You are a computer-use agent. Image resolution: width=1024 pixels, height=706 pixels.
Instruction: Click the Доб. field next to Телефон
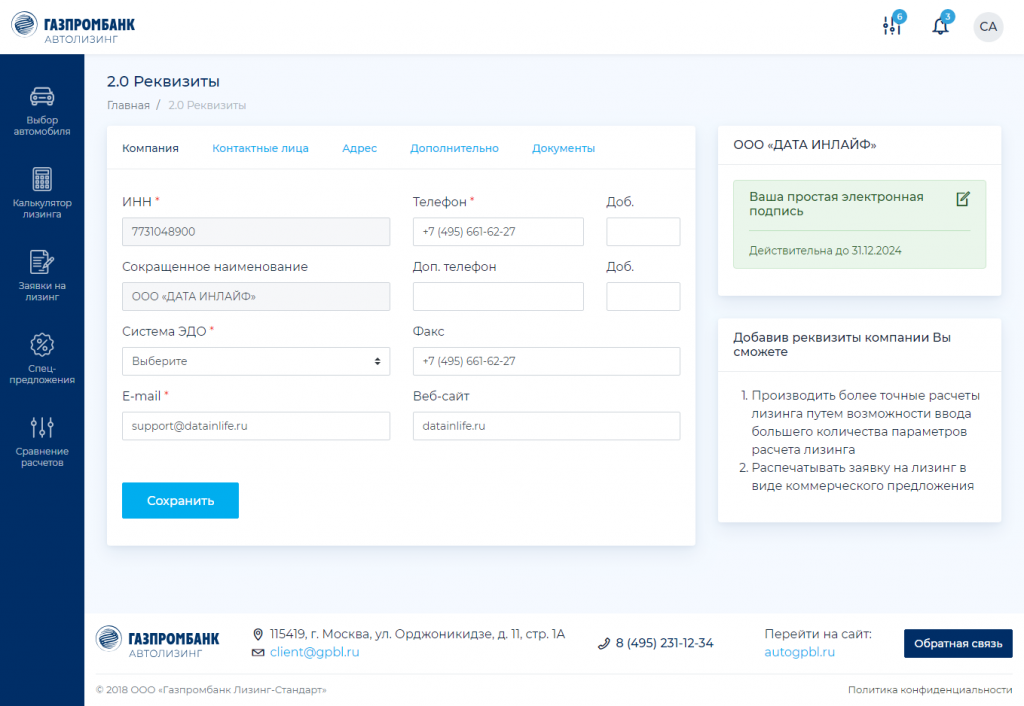click(643, 232)
